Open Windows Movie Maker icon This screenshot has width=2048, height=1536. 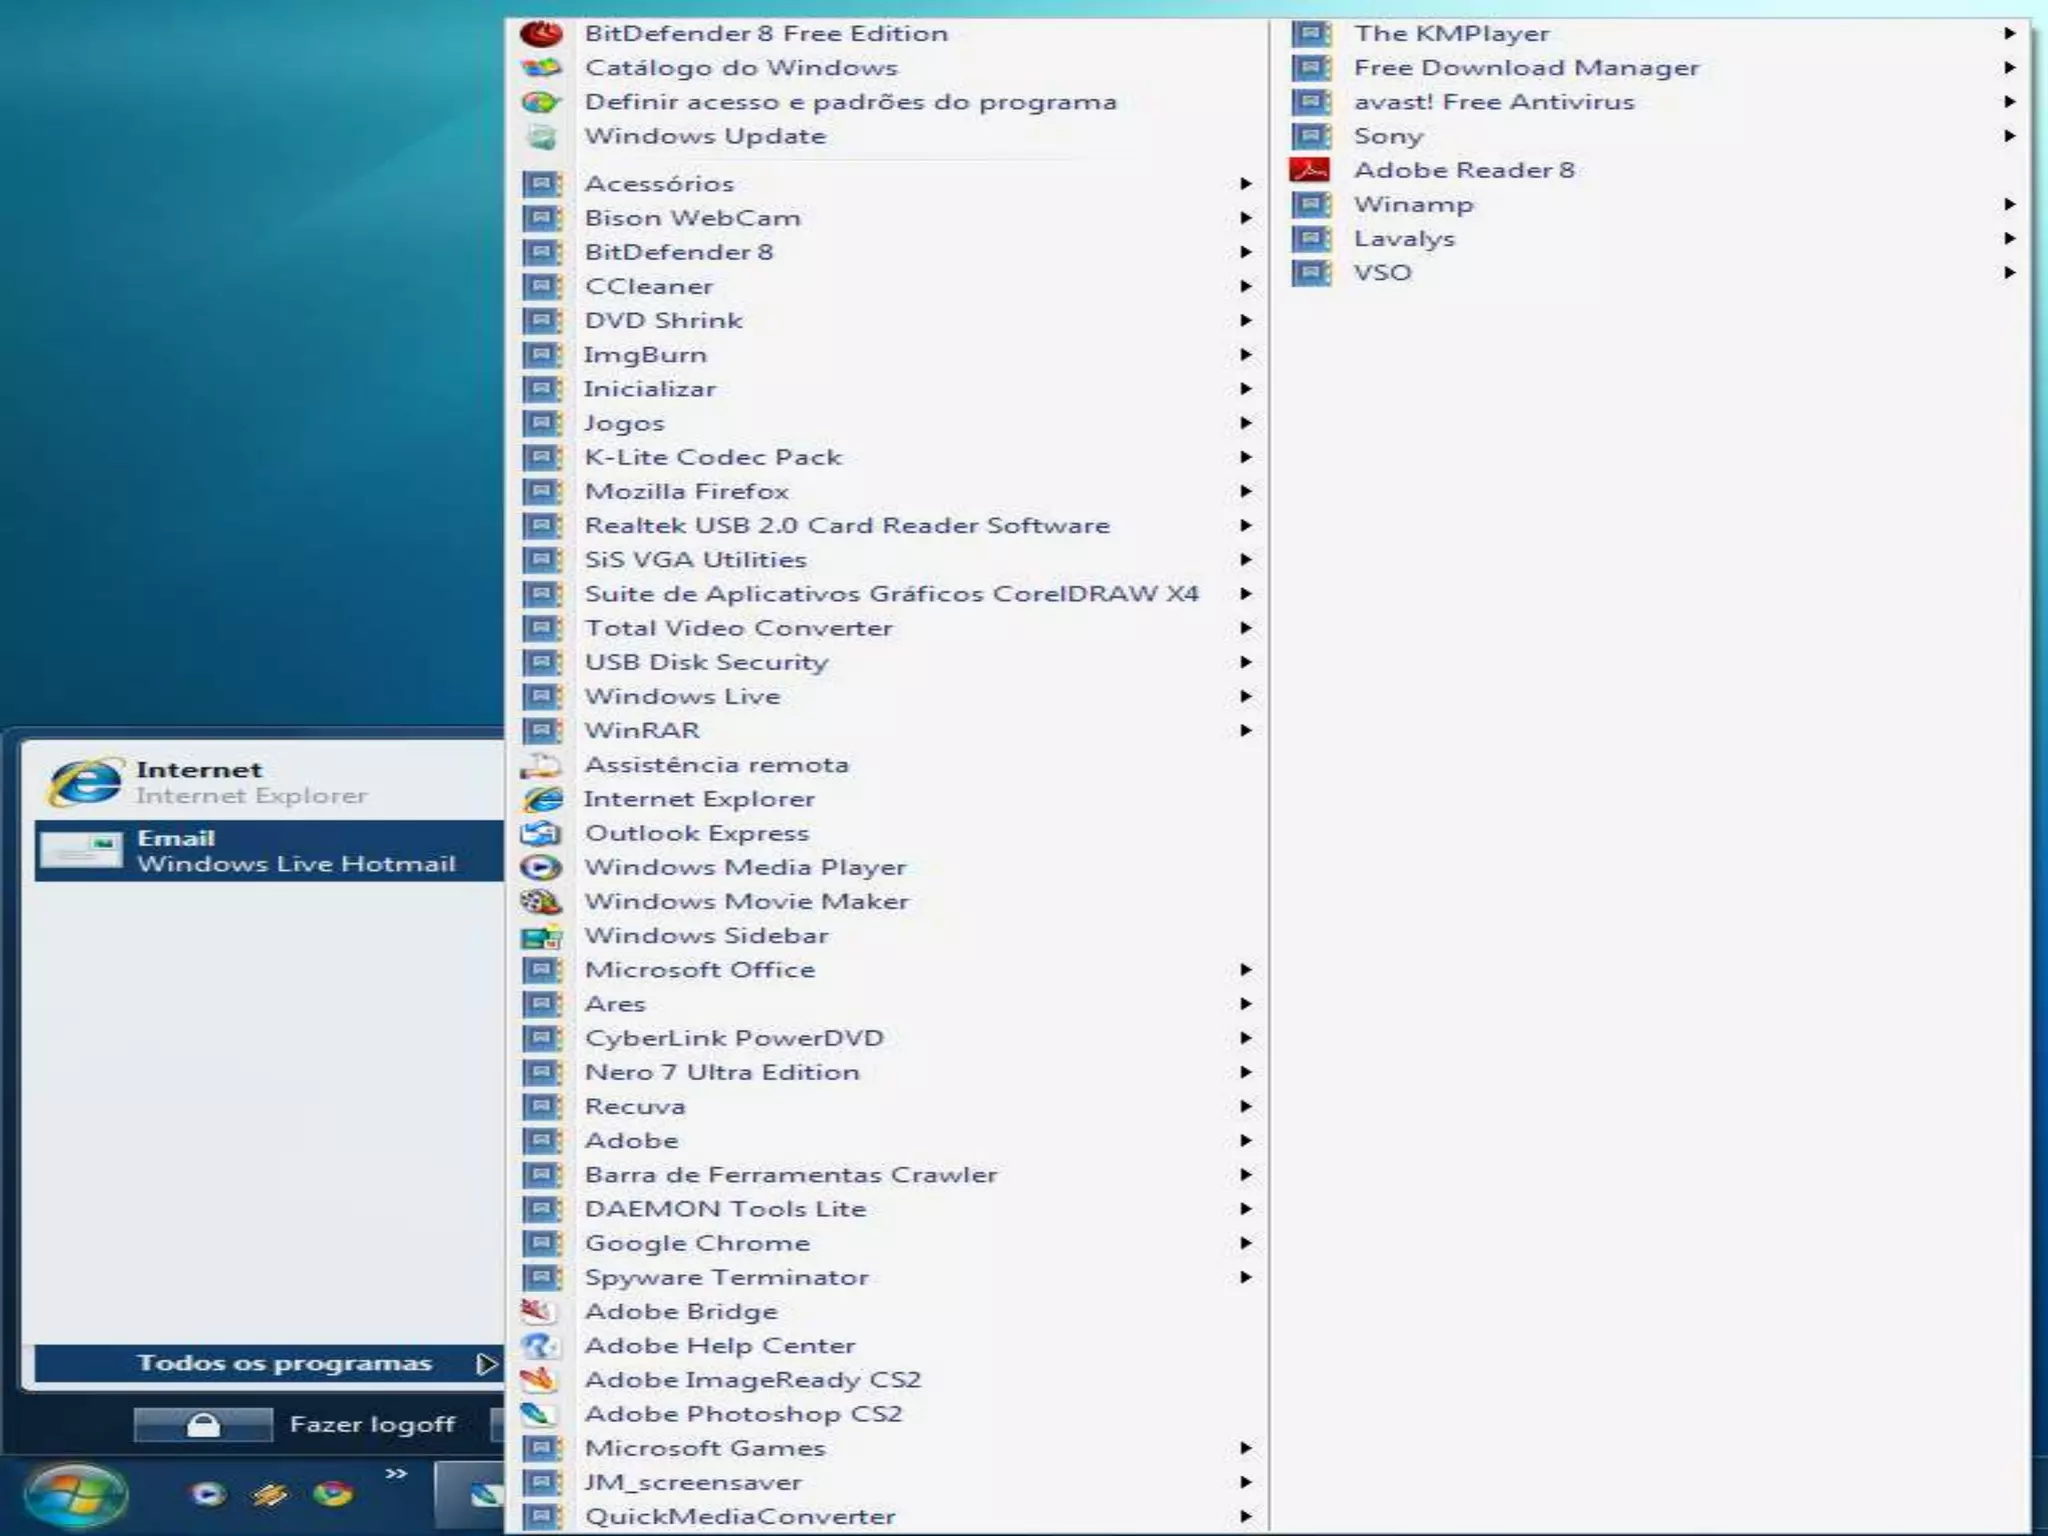[541, 902]
